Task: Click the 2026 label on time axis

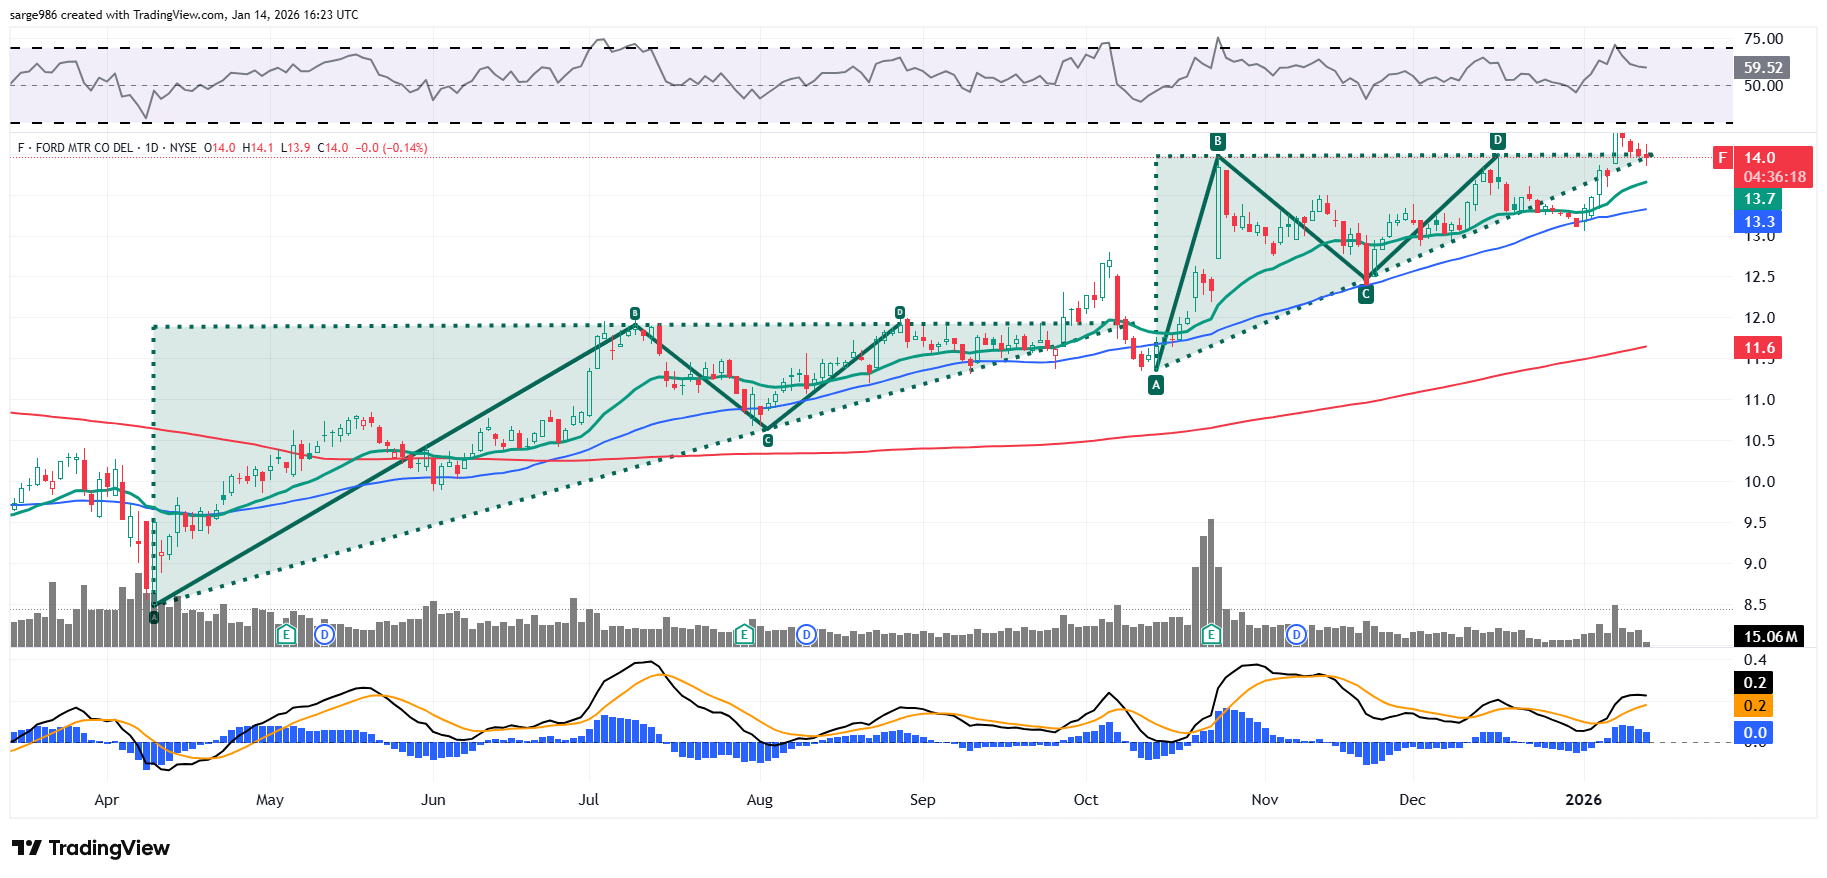Action: (x=1583, y=800)
